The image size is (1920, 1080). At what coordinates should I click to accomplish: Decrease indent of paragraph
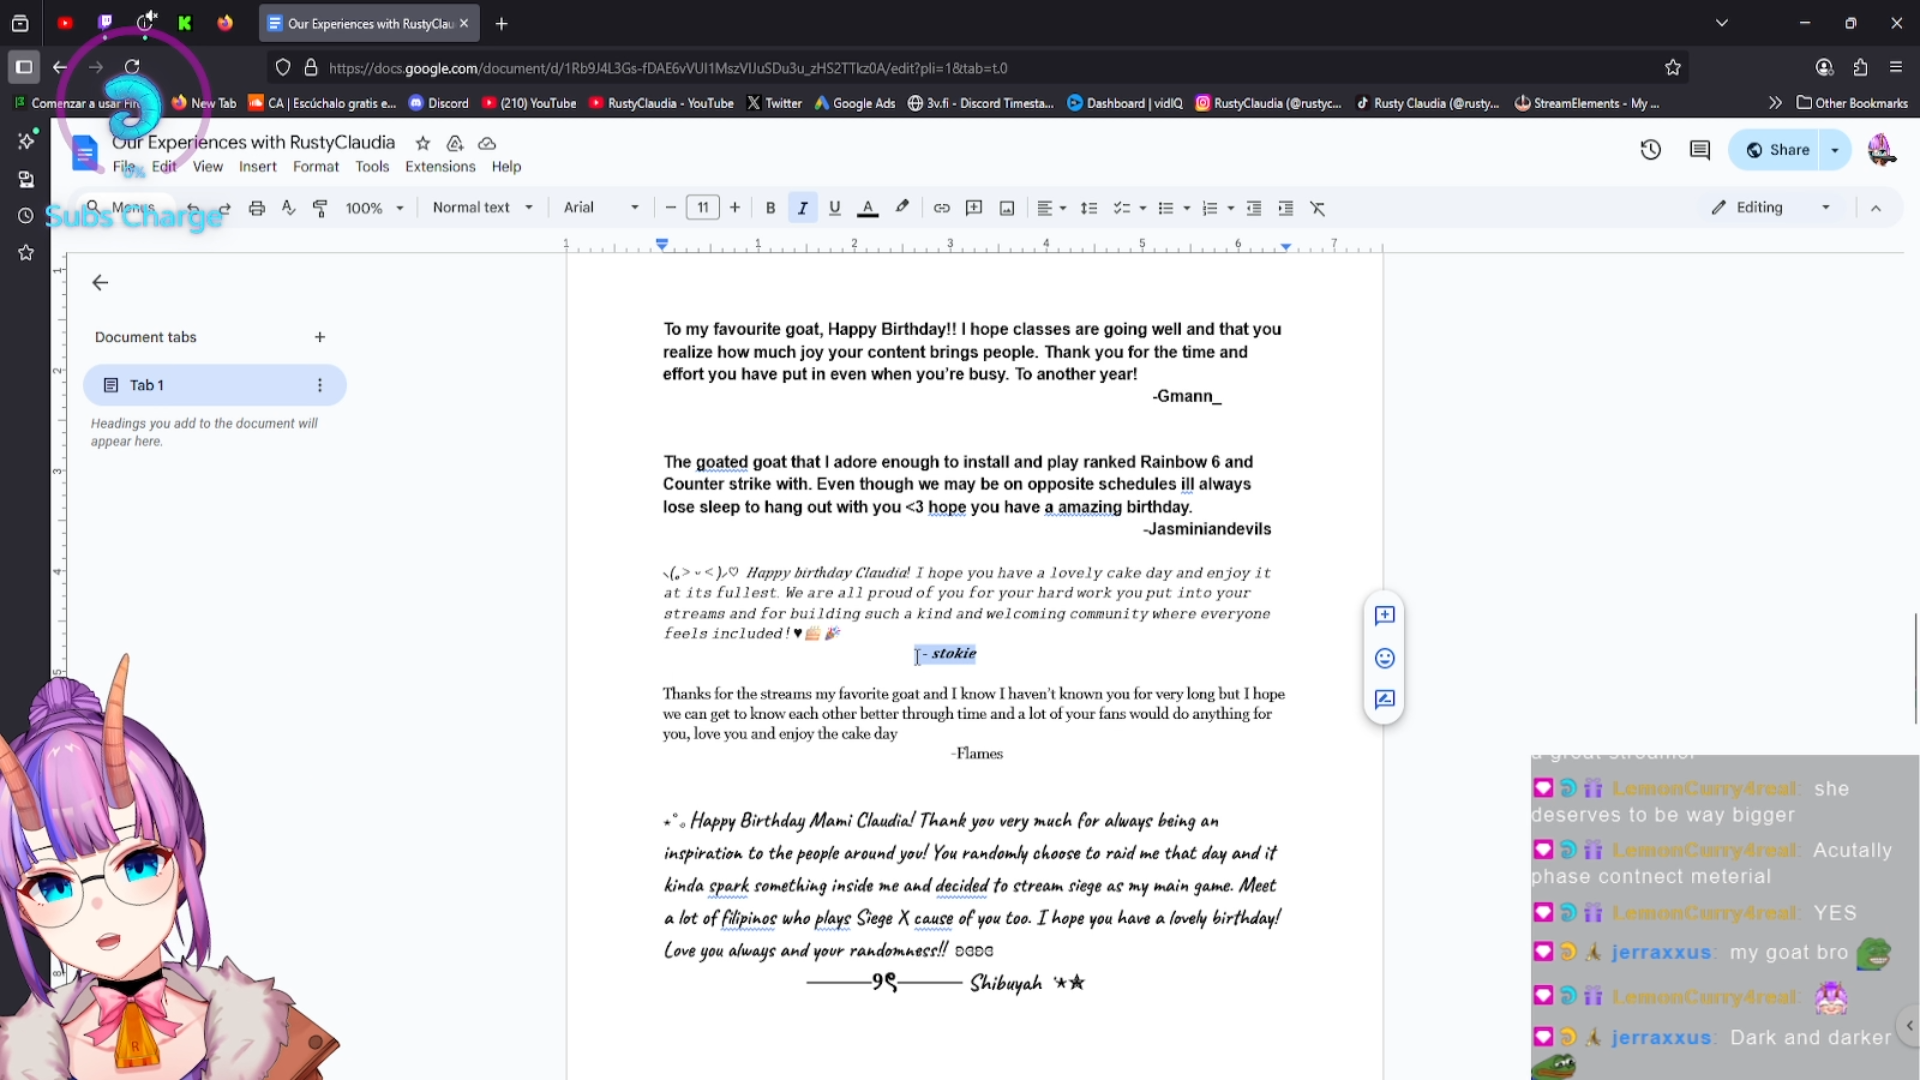pyautogui.click(x=1253, y=208)
